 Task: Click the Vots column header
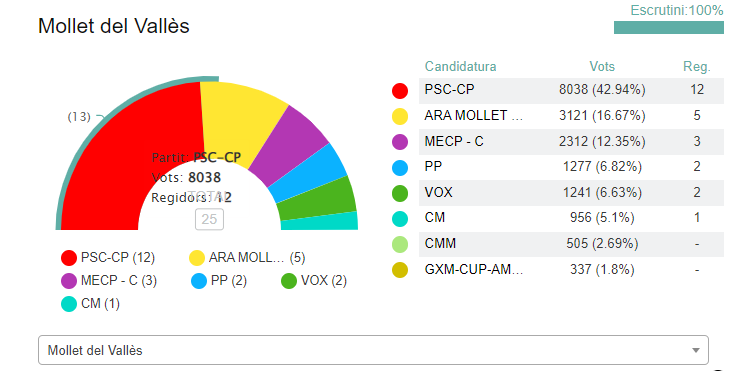tap(602, 66)
